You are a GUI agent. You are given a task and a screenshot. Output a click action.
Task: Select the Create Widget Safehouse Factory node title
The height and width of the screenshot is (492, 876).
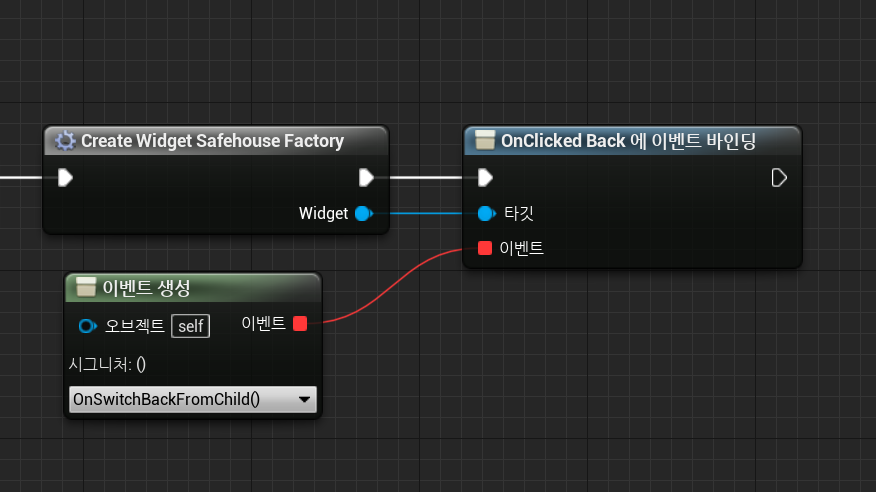coord(212,141)
